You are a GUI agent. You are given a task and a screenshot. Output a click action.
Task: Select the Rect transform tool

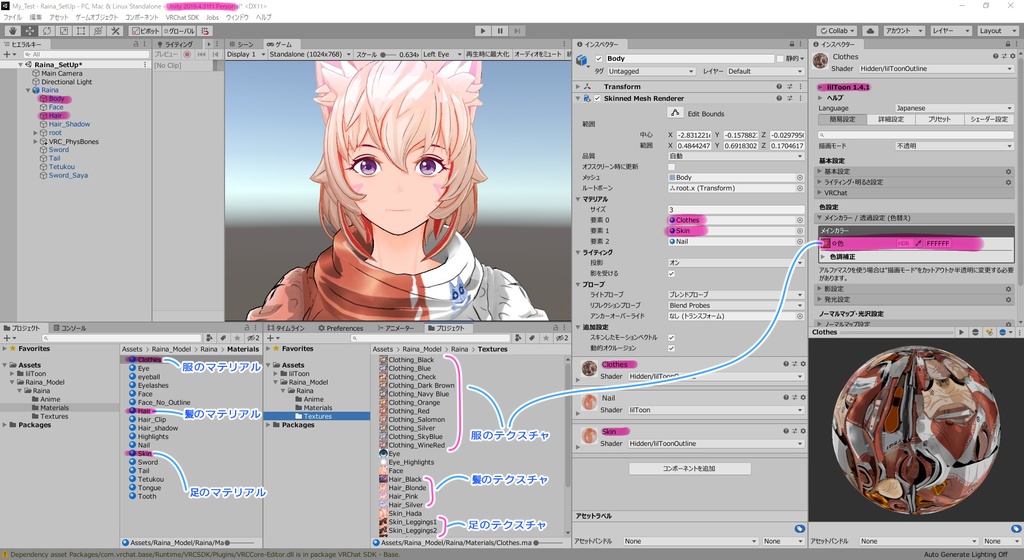coord(81,31)
